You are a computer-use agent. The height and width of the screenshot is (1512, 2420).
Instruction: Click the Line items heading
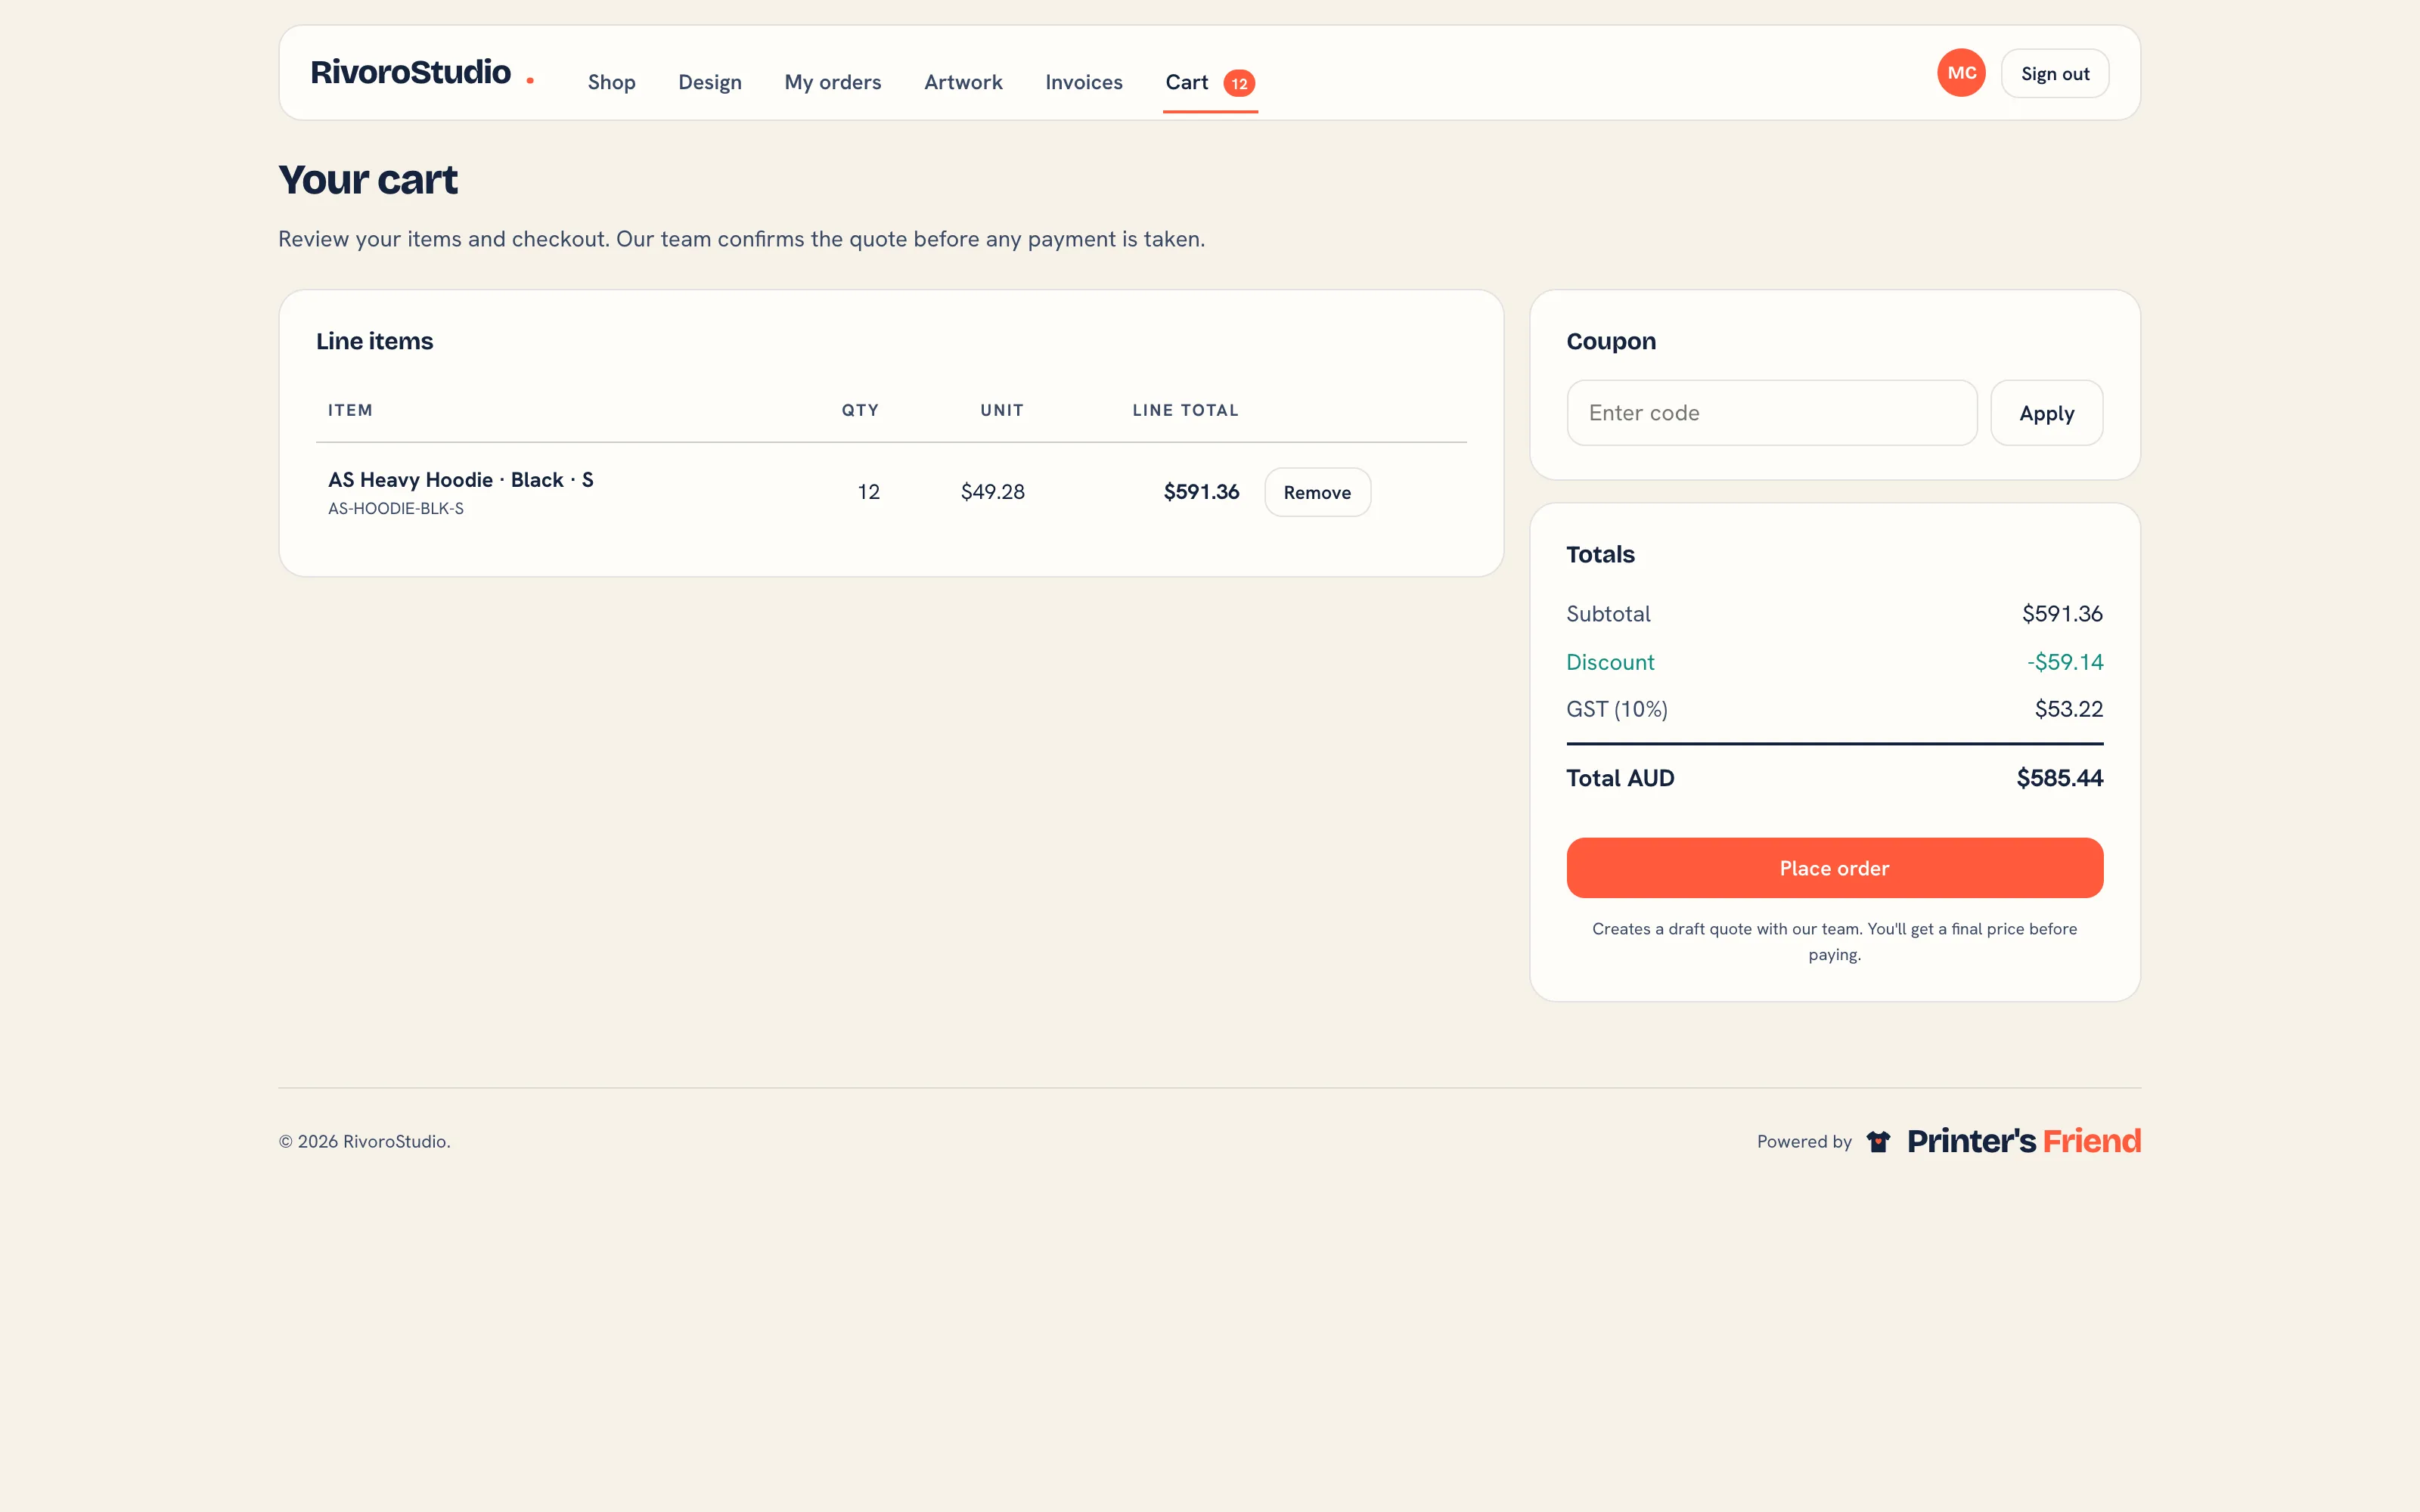tap(374, 341)
